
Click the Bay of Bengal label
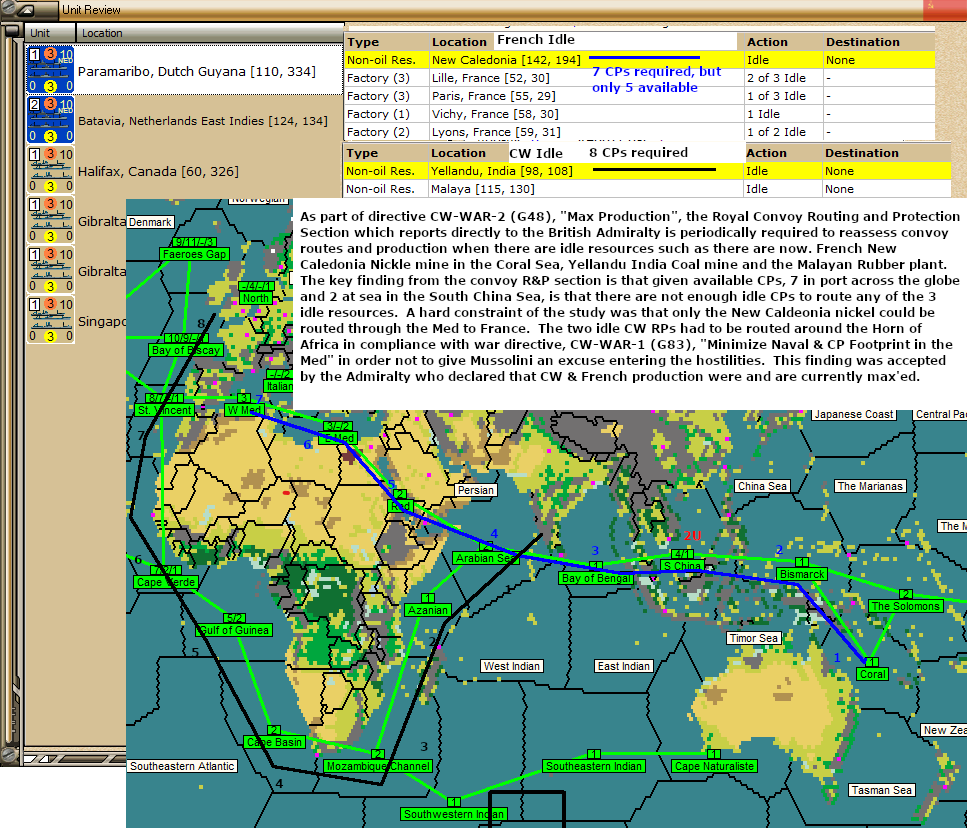(596, 578)
